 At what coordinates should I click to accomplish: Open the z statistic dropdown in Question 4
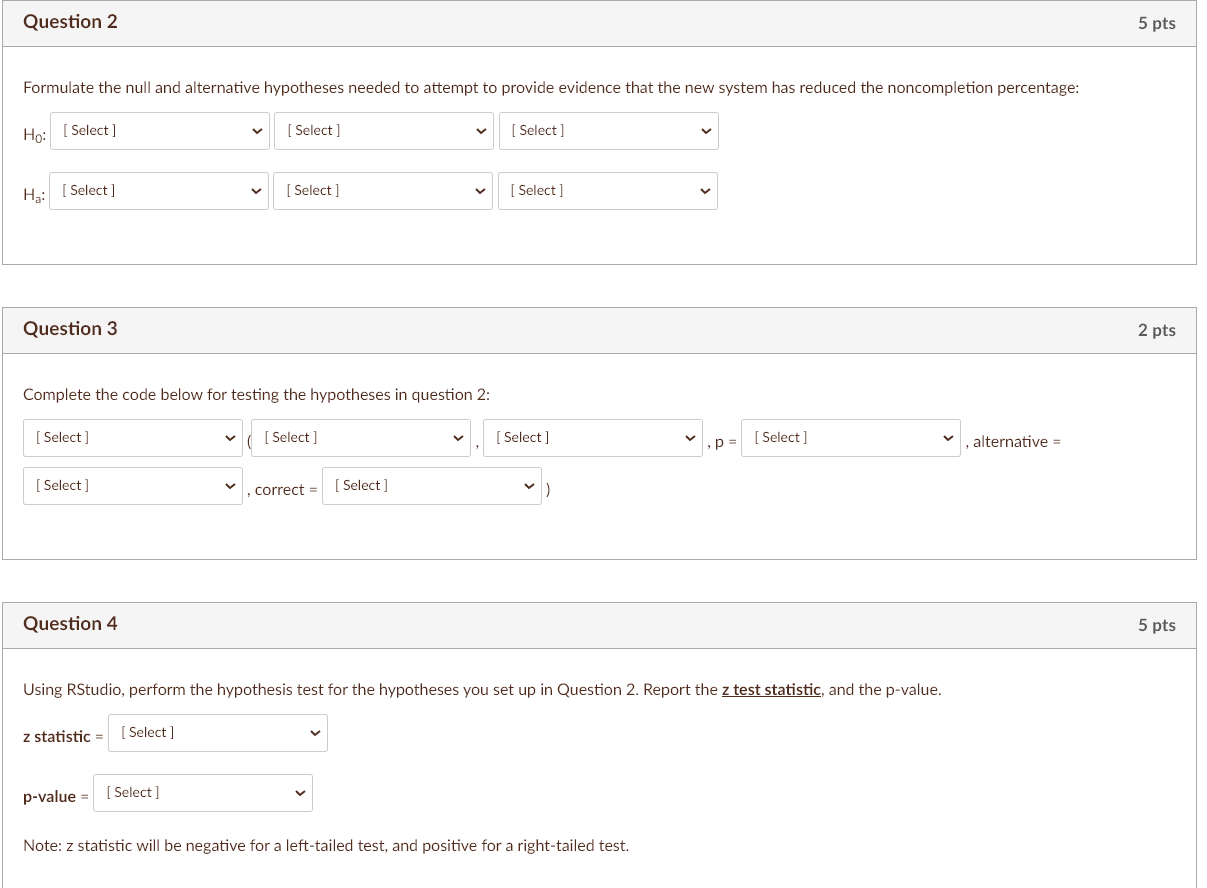click(217, 732)
